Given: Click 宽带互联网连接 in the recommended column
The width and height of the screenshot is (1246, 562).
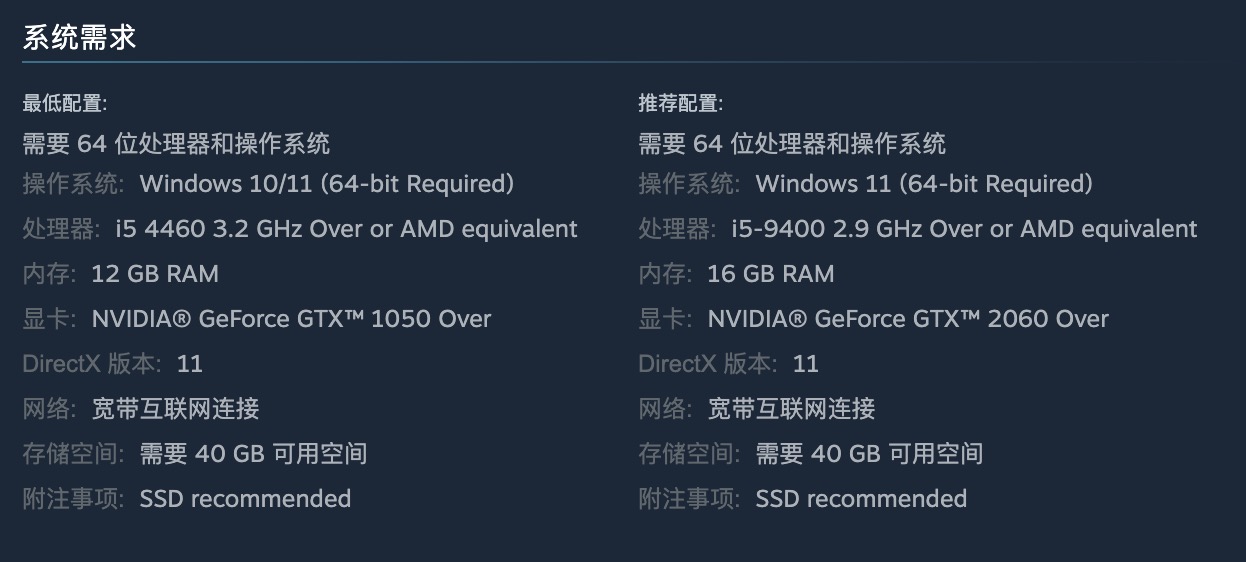Looking at the screenshot, I should click(791, 409).
